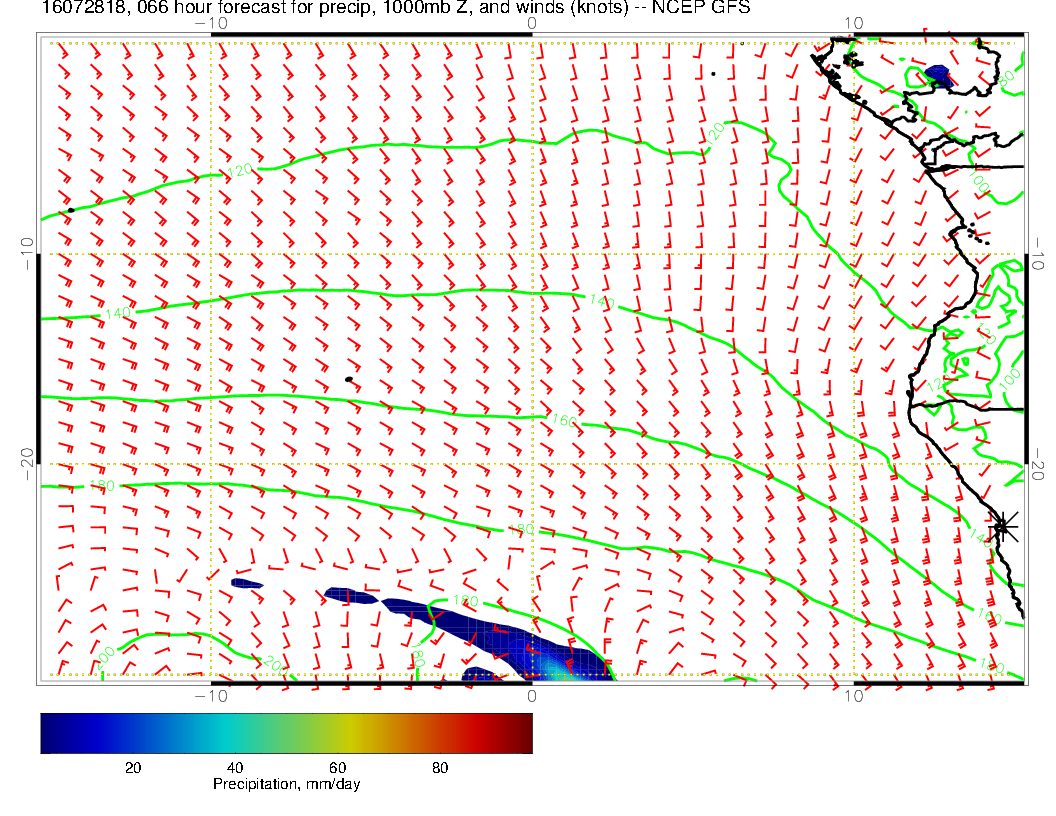The width and height of the screenshot is (1056, 816).
Task: Click the green 160 contour label near zero longitude
Action: pyautogui.click(x=564, y=422)
